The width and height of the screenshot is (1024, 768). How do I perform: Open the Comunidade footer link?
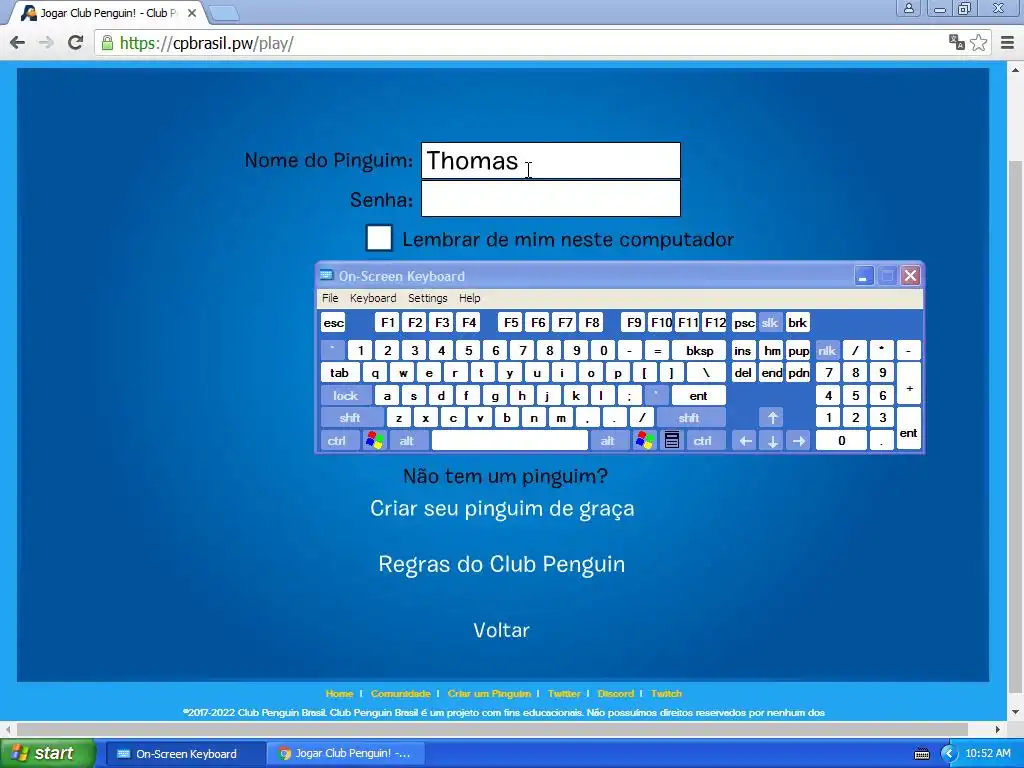400,694
